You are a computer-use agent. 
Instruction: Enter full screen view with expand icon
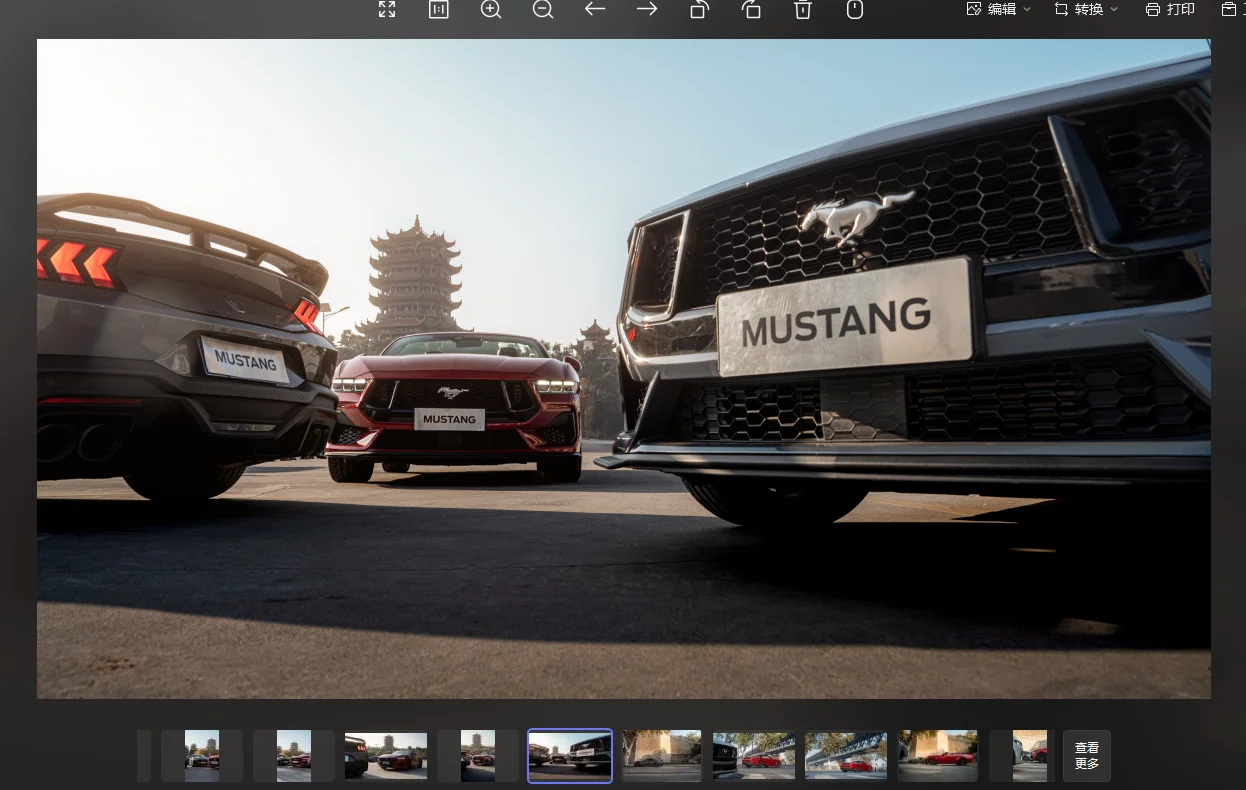pyautogui.click(x=387, y=10)
